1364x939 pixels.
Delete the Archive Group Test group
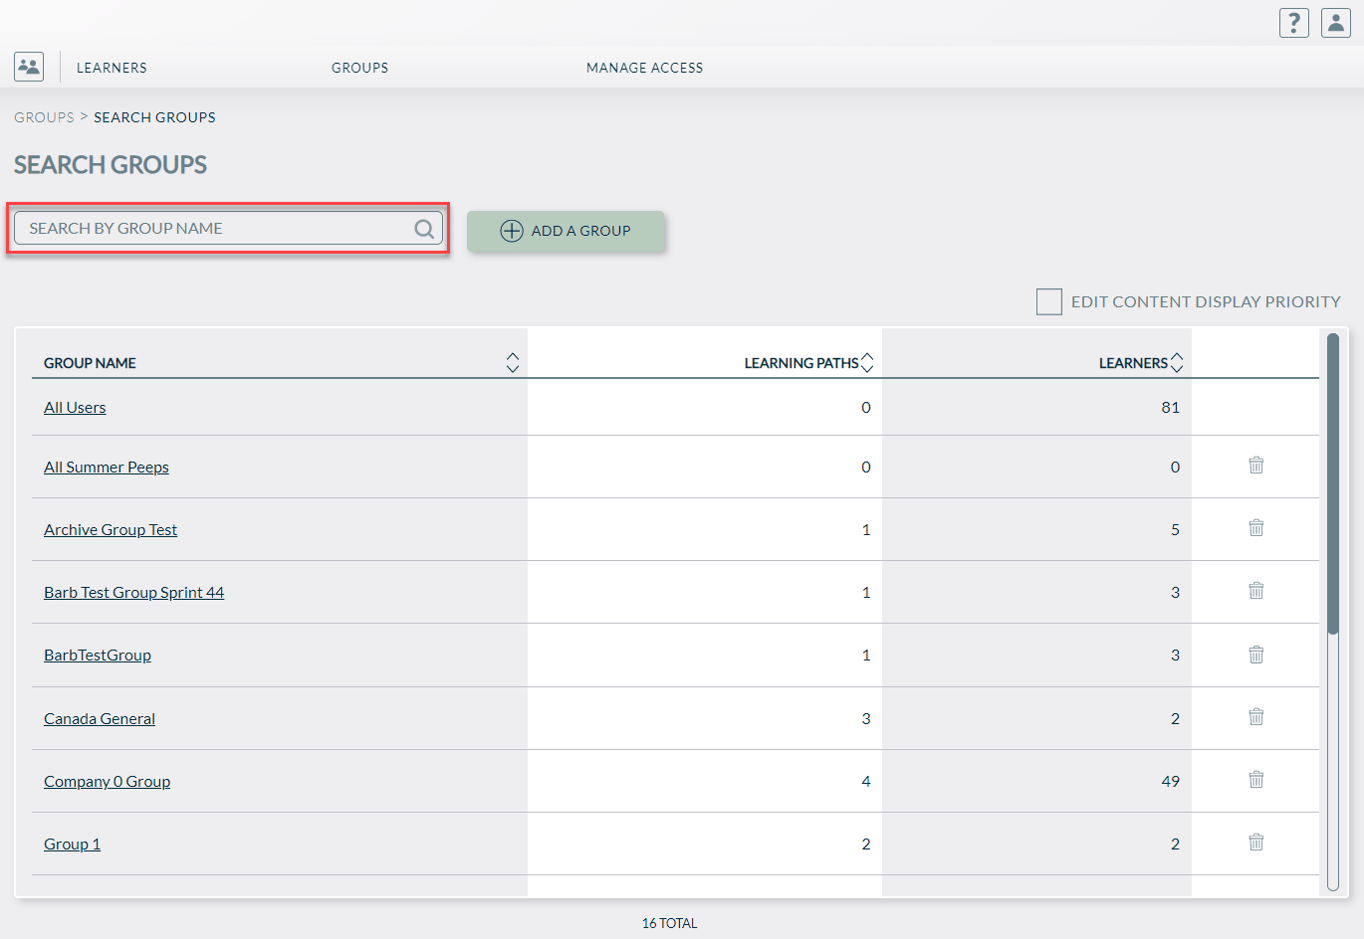[1256, 528]
